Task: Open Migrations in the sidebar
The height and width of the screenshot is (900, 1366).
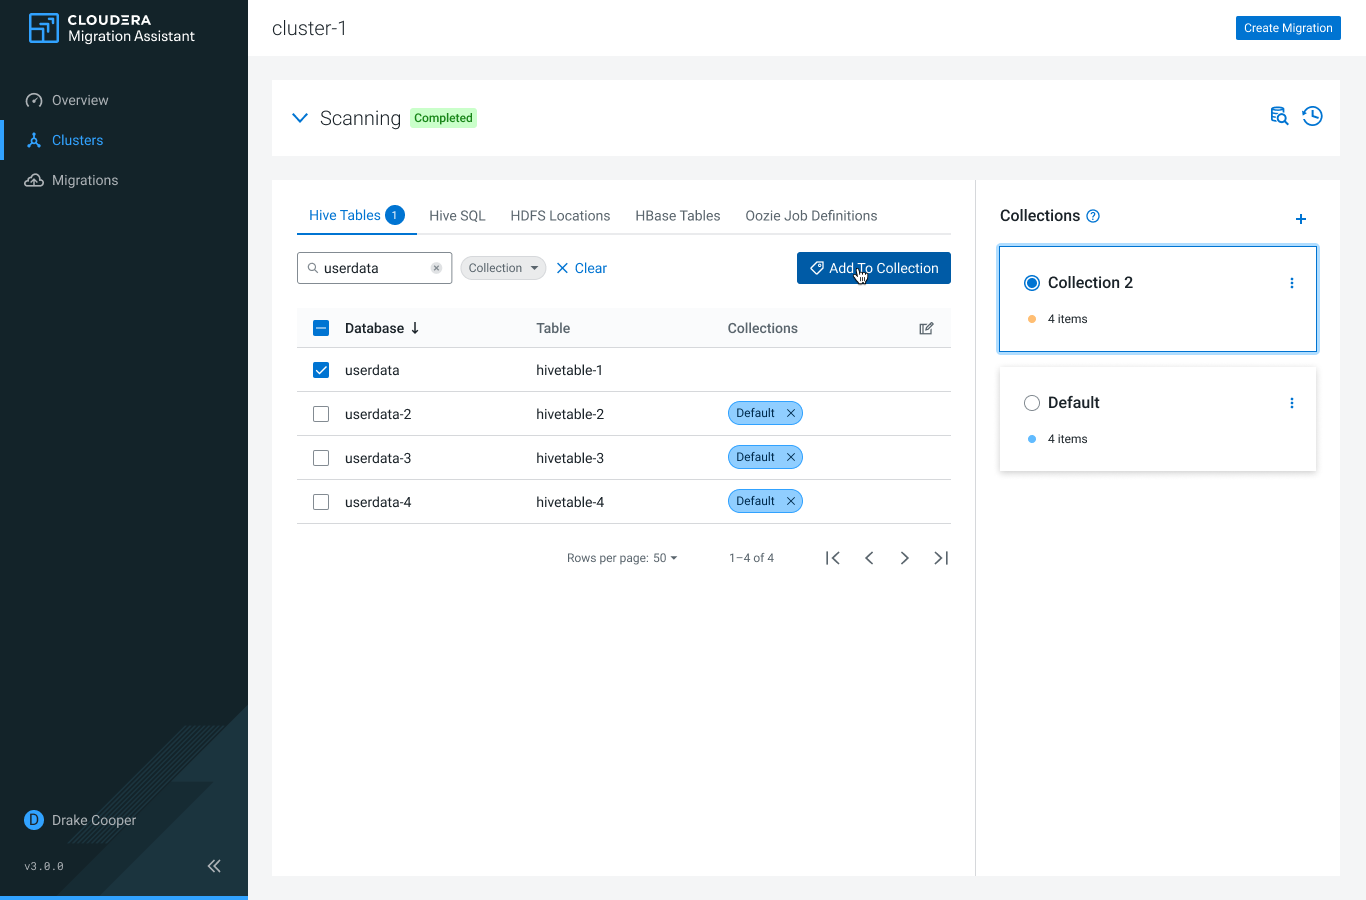Action: pos(85,180)
